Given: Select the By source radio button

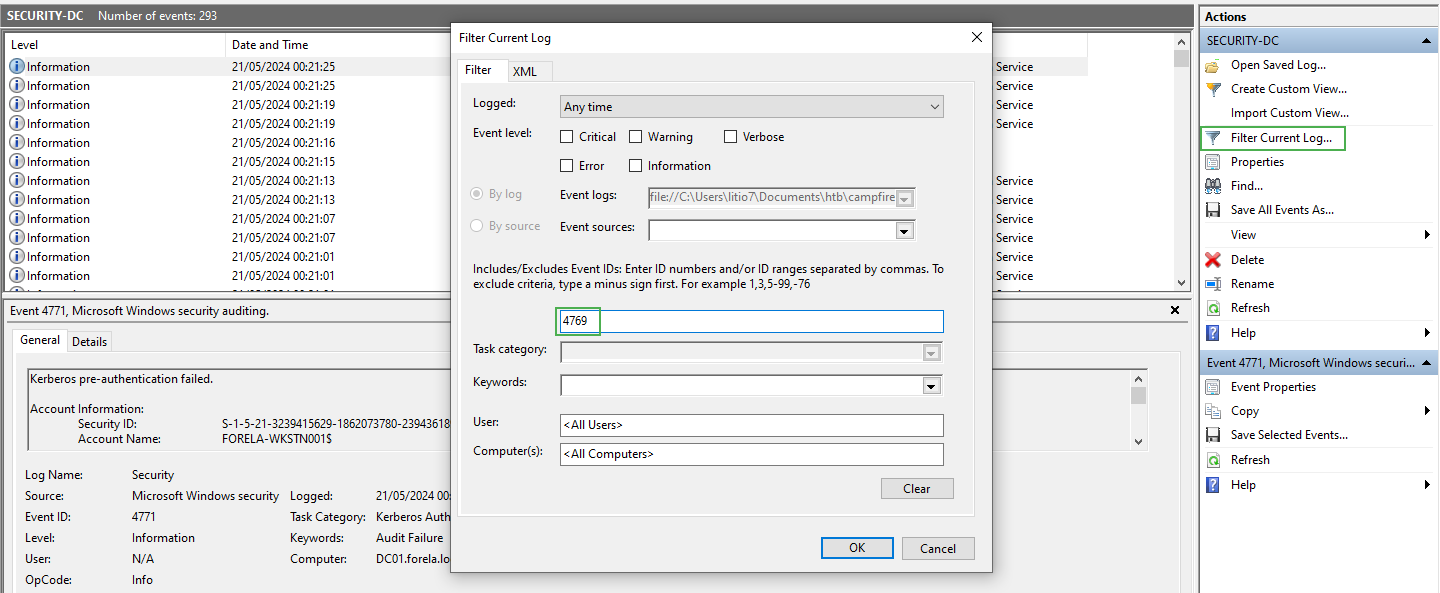Looking at the screenshot, I should pyautogui.click(x=476, y=226).
